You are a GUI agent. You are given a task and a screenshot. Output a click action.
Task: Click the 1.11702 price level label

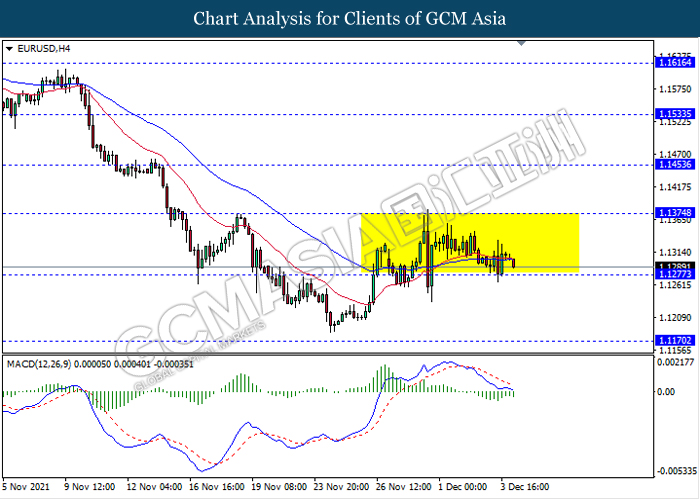tap(675, 340)
